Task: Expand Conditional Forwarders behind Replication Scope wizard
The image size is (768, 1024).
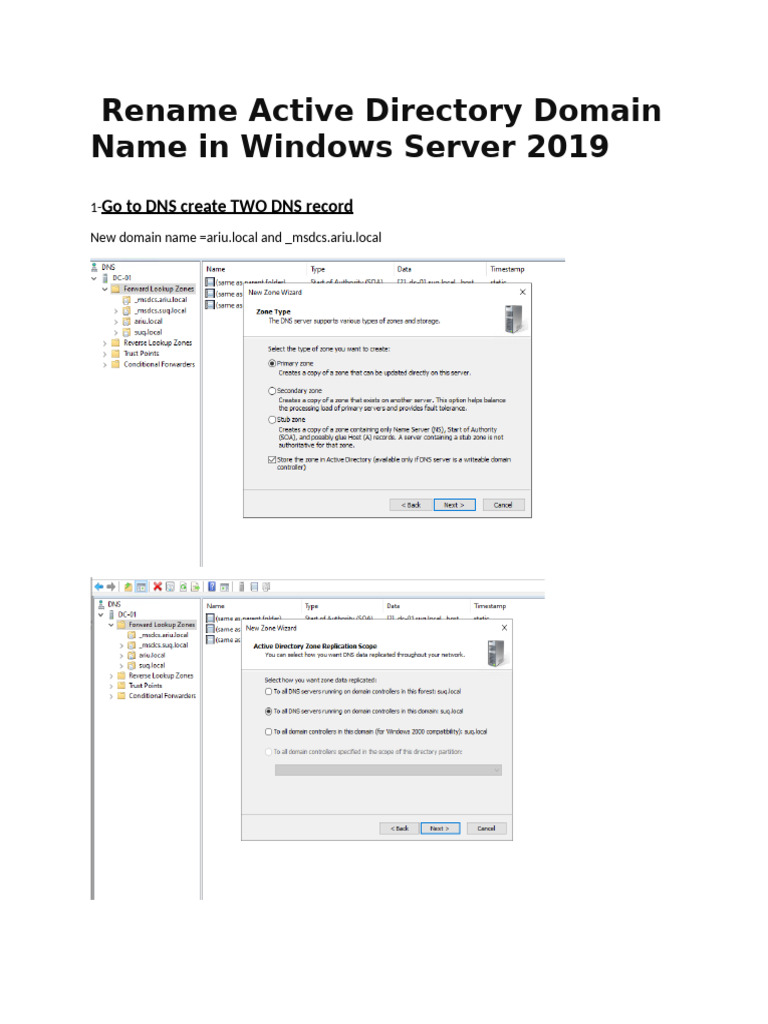Action: coord(111,696)
